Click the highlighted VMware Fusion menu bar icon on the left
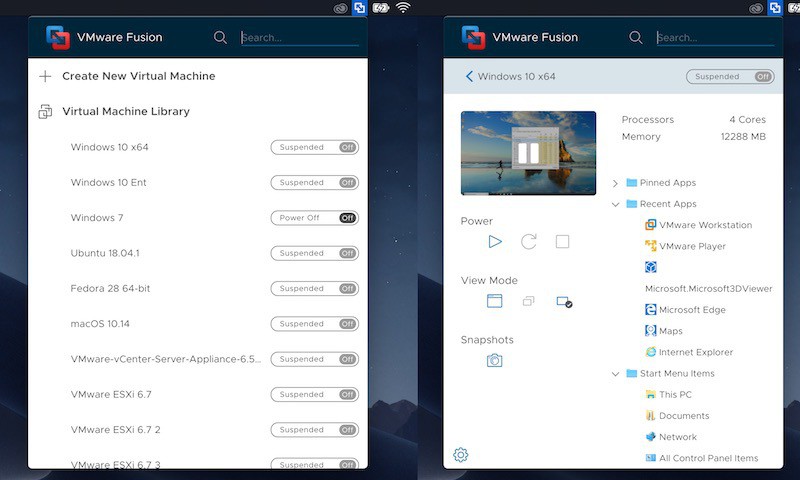 click(x=360, y=8)
